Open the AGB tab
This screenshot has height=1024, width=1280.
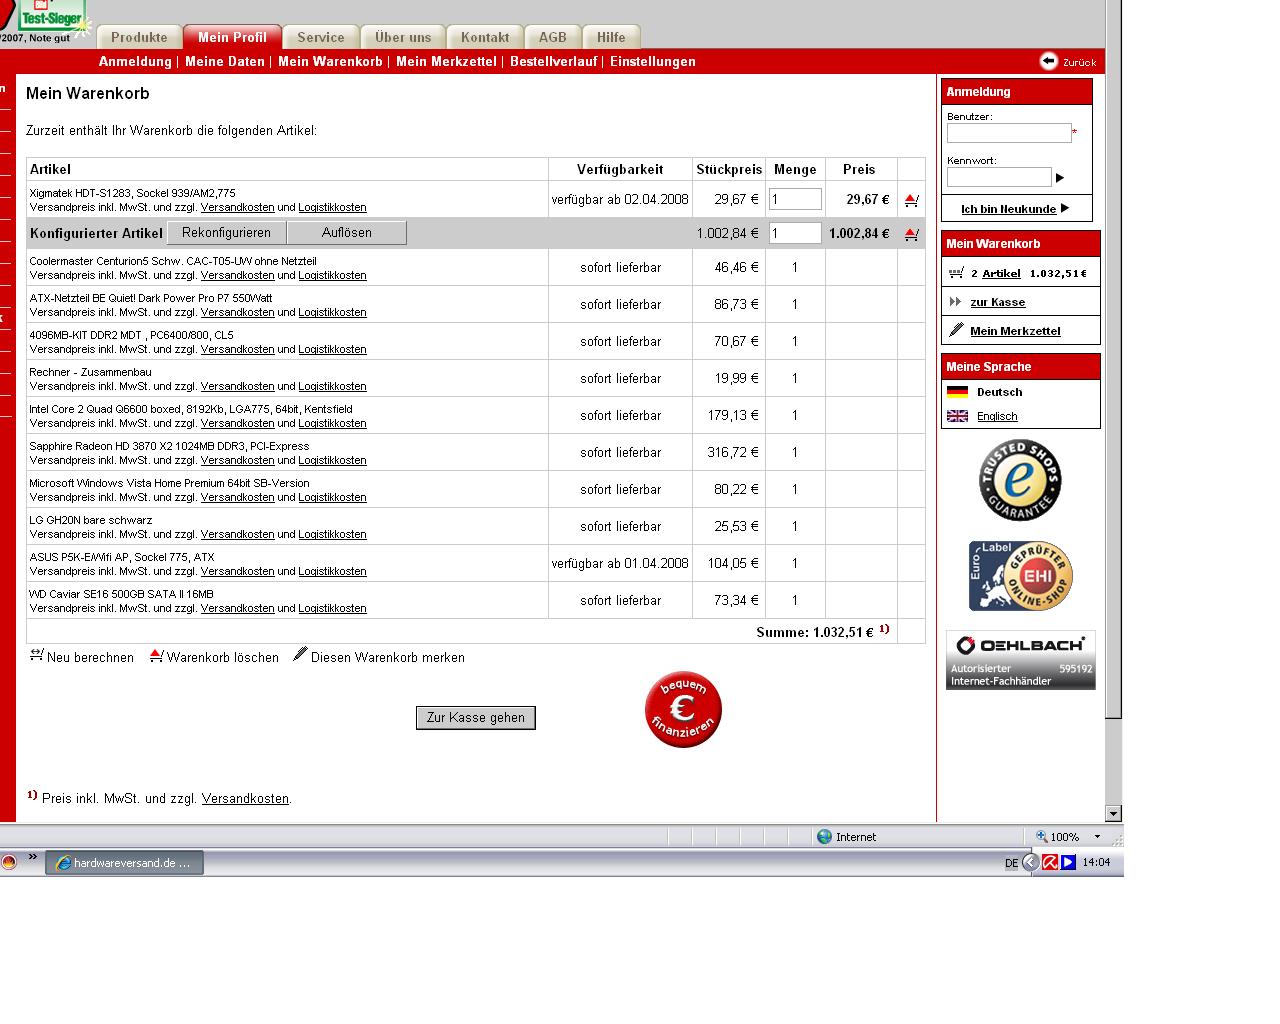pos(553,37)
